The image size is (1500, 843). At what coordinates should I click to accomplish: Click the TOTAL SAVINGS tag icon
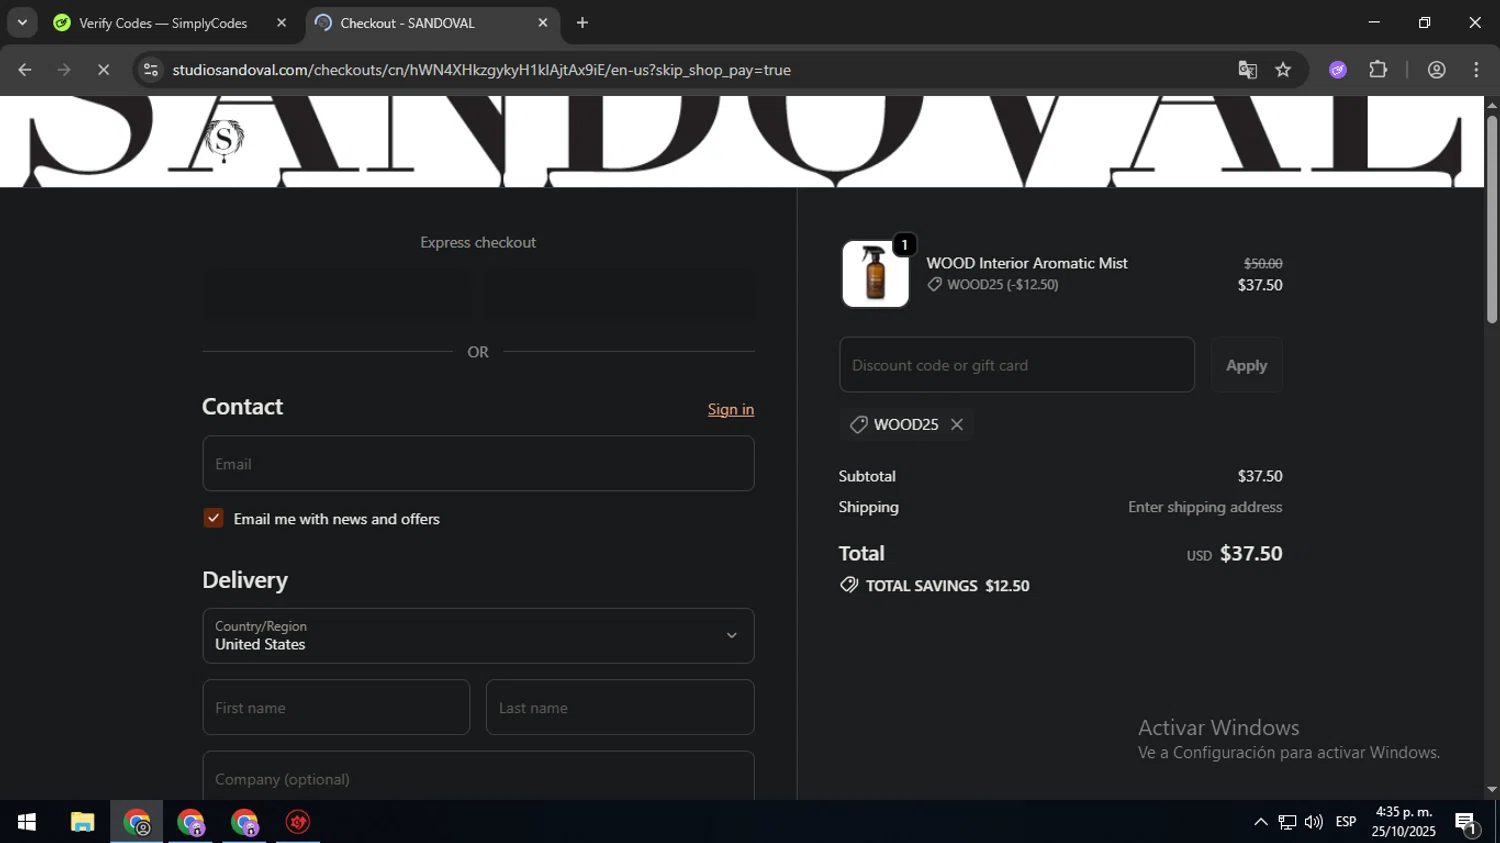[x=849, y=585]
